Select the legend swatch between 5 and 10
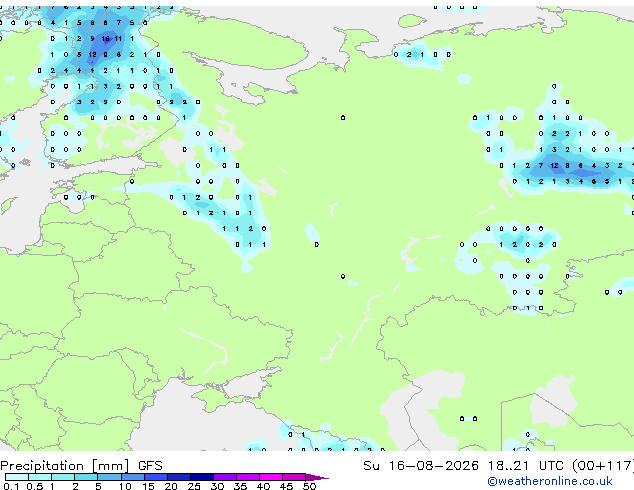This screenshot has height=490, width=634. point(109,477)
